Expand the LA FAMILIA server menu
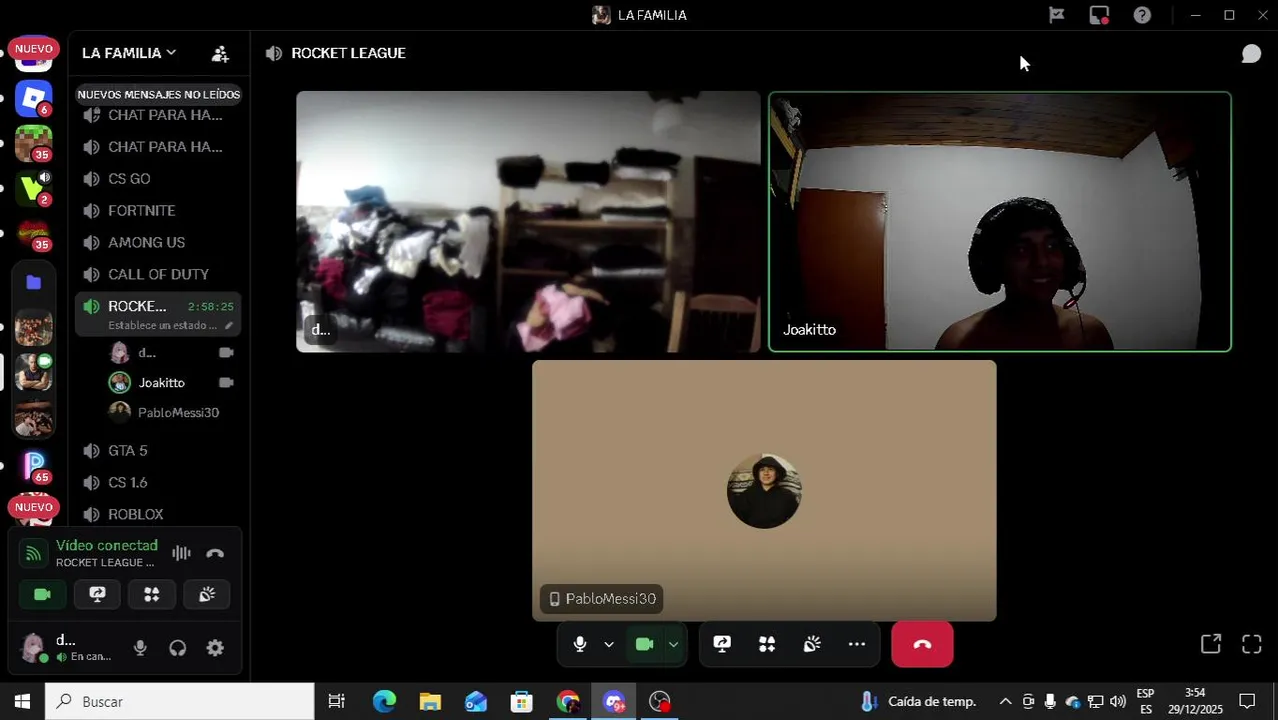Viewport: 1278px width, 720px height. point(129,53)
